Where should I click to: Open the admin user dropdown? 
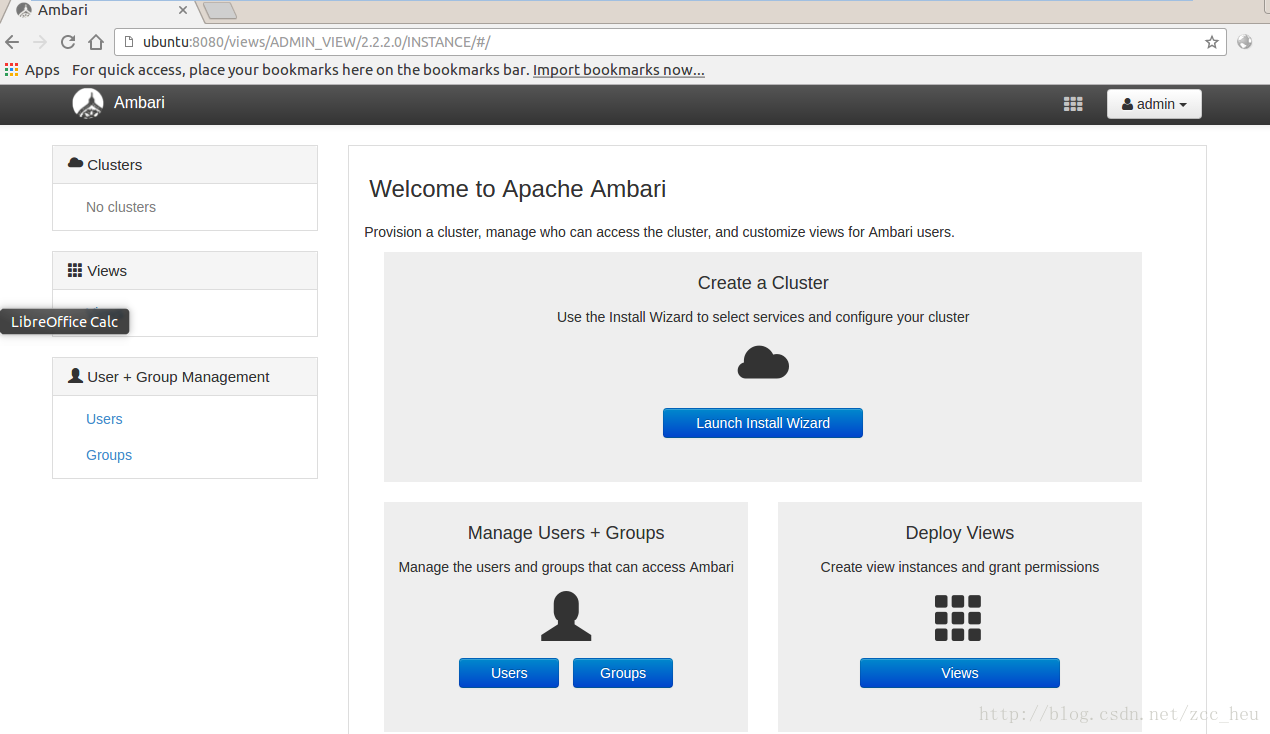tap(1154, 104)
